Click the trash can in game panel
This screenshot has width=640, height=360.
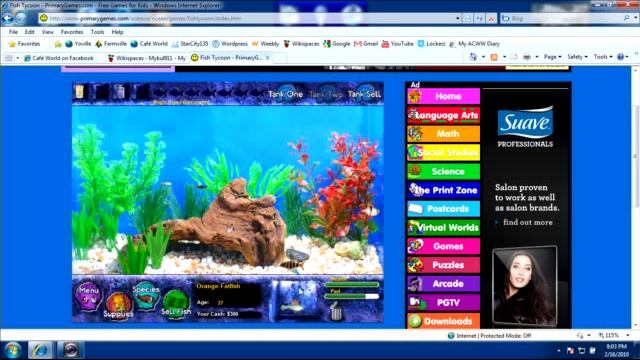(336, 311)
